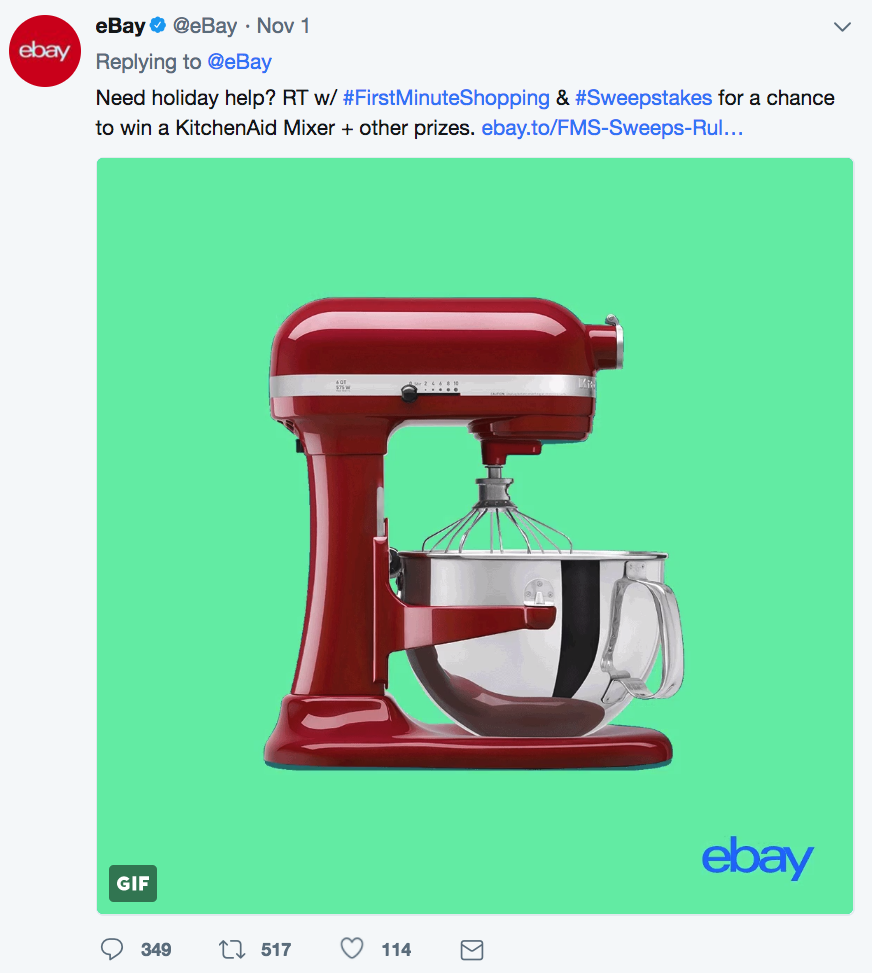The height and width of the screenshot is (973, 872).
Task: Follow the ebay.to/FMS-Sweeps-Rul… link
Action: click(x=612, y=128)
